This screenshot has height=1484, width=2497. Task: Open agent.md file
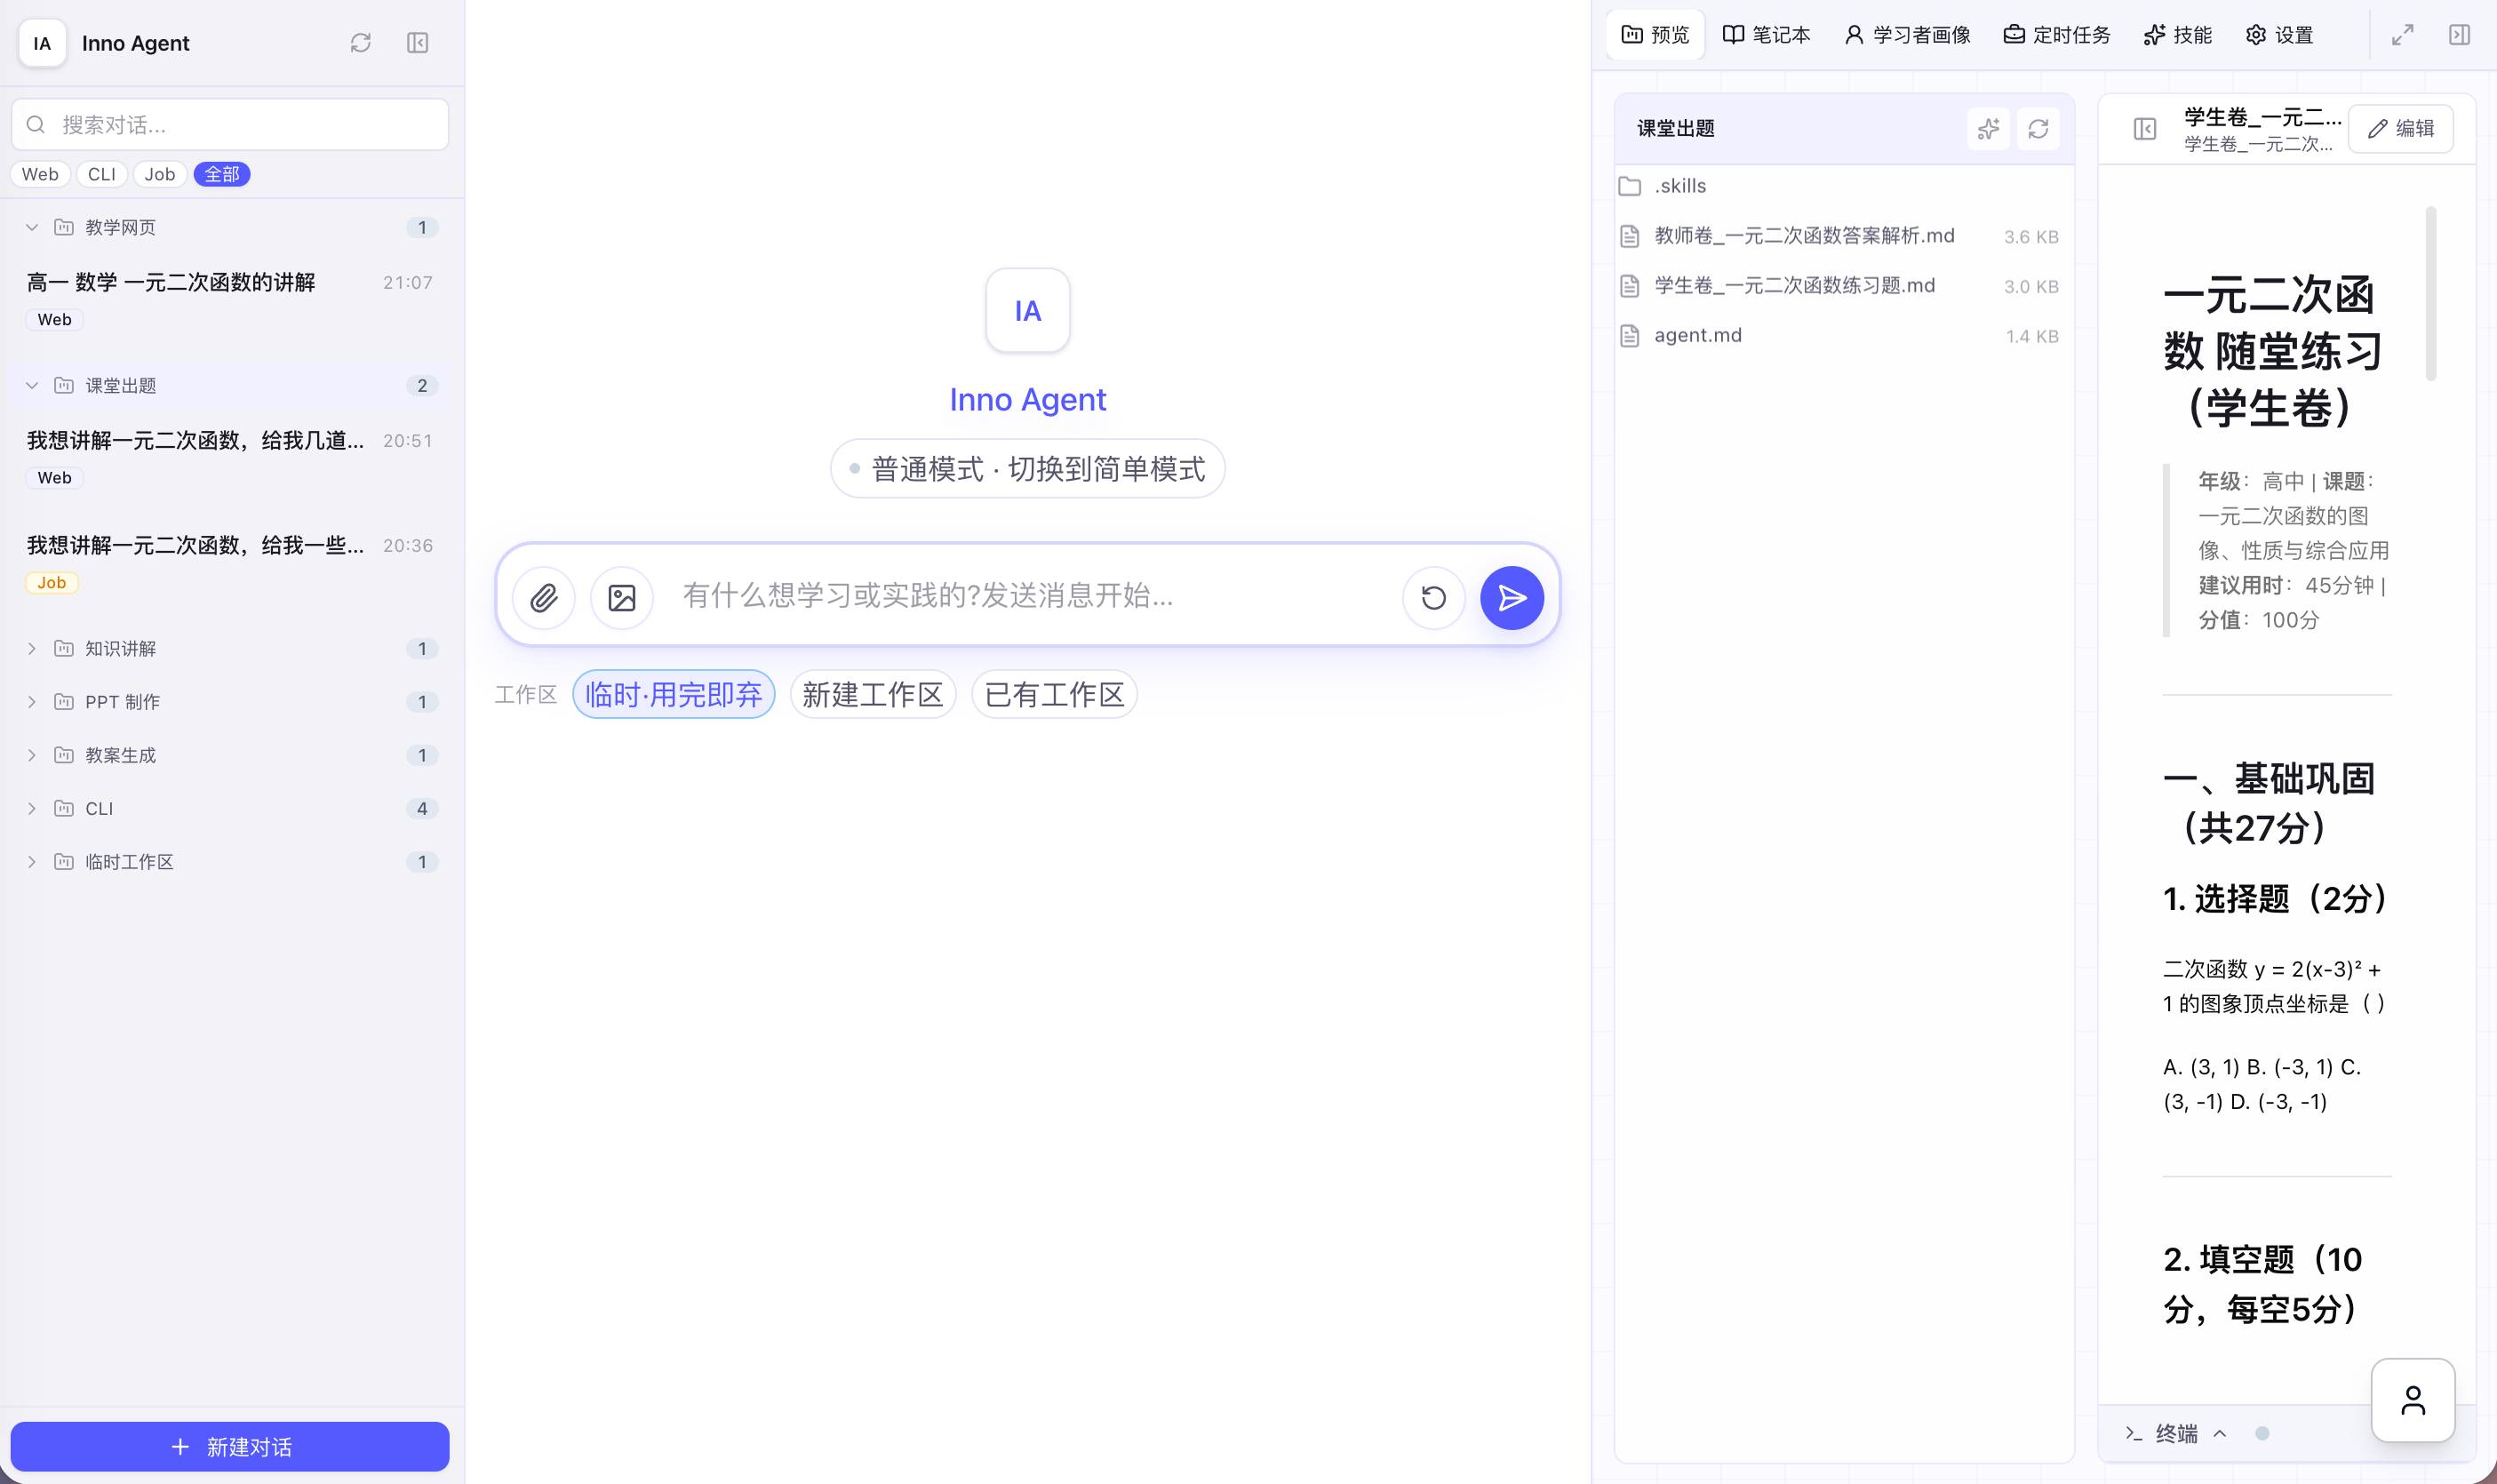click(x=1842, y=336)
